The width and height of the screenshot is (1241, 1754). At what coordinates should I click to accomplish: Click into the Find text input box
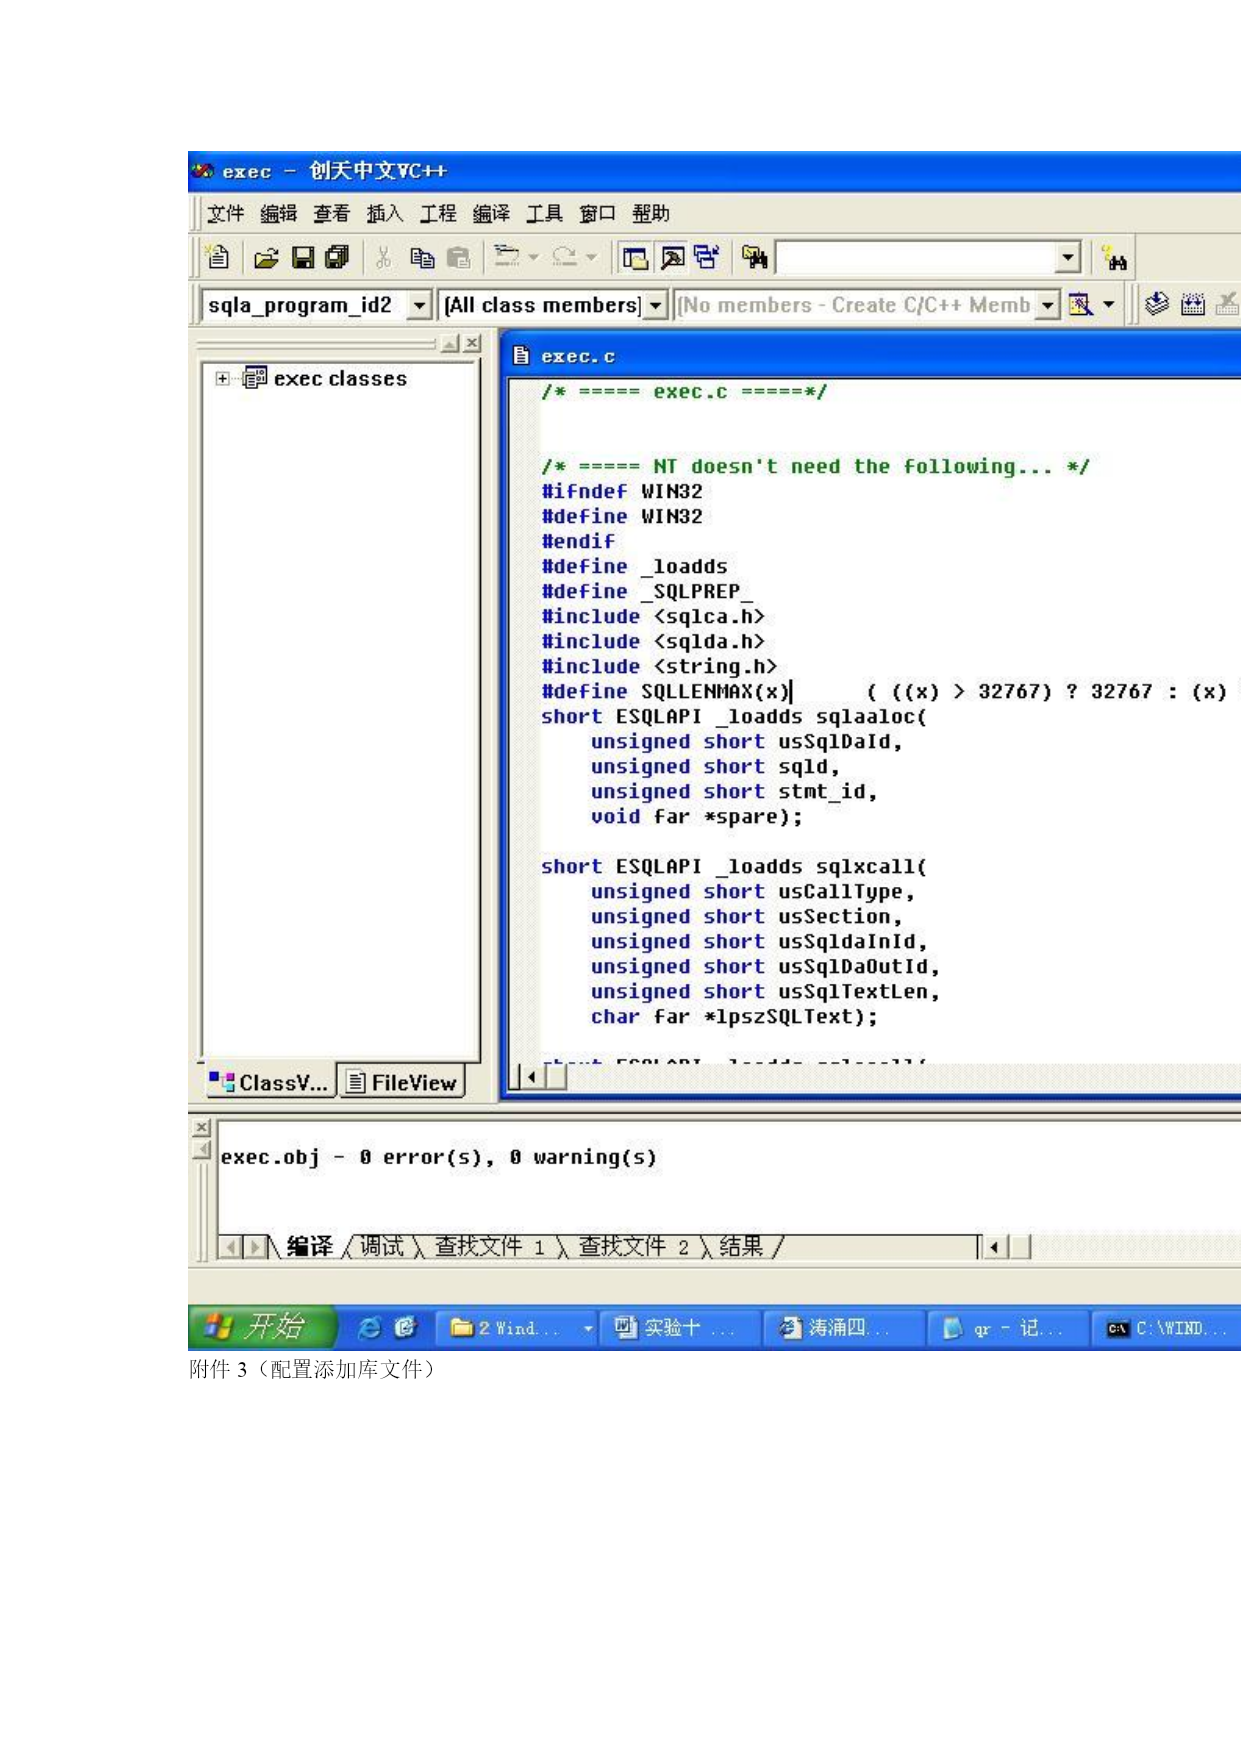point(916,258)
